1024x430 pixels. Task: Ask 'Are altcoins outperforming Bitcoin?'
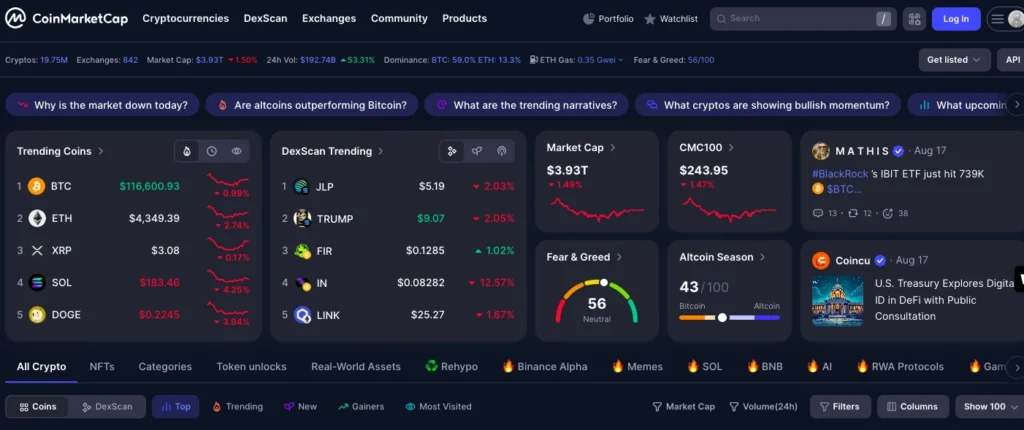tap(312, 105)
